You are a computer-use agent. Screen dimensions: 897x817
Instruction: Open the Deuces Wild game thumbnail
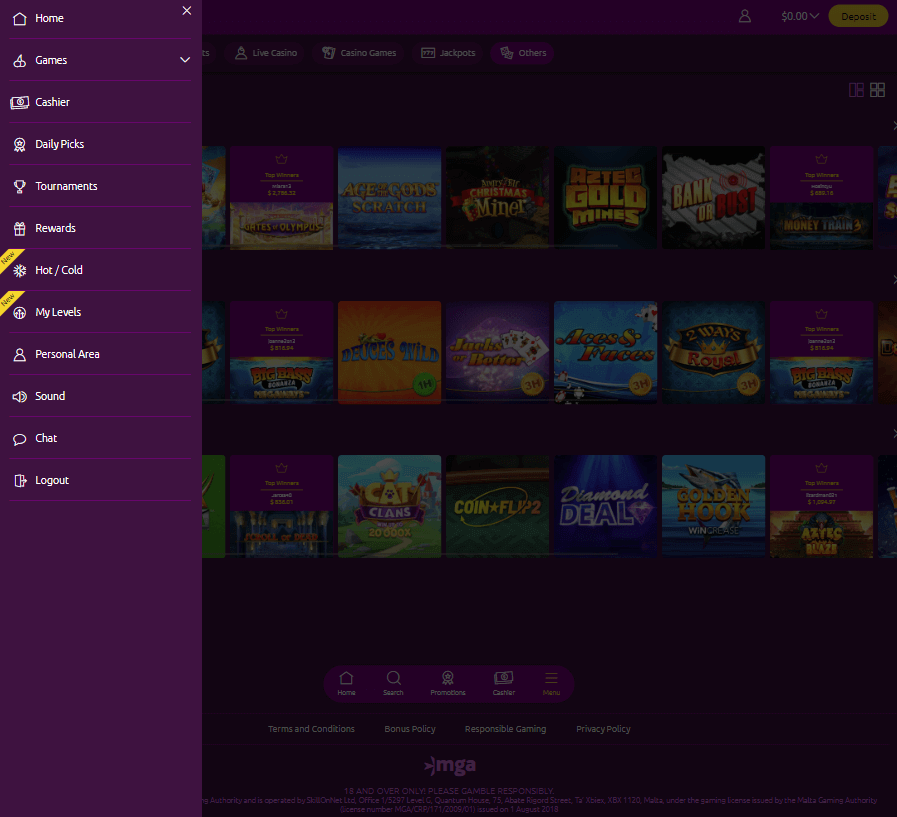coord(390,352)
